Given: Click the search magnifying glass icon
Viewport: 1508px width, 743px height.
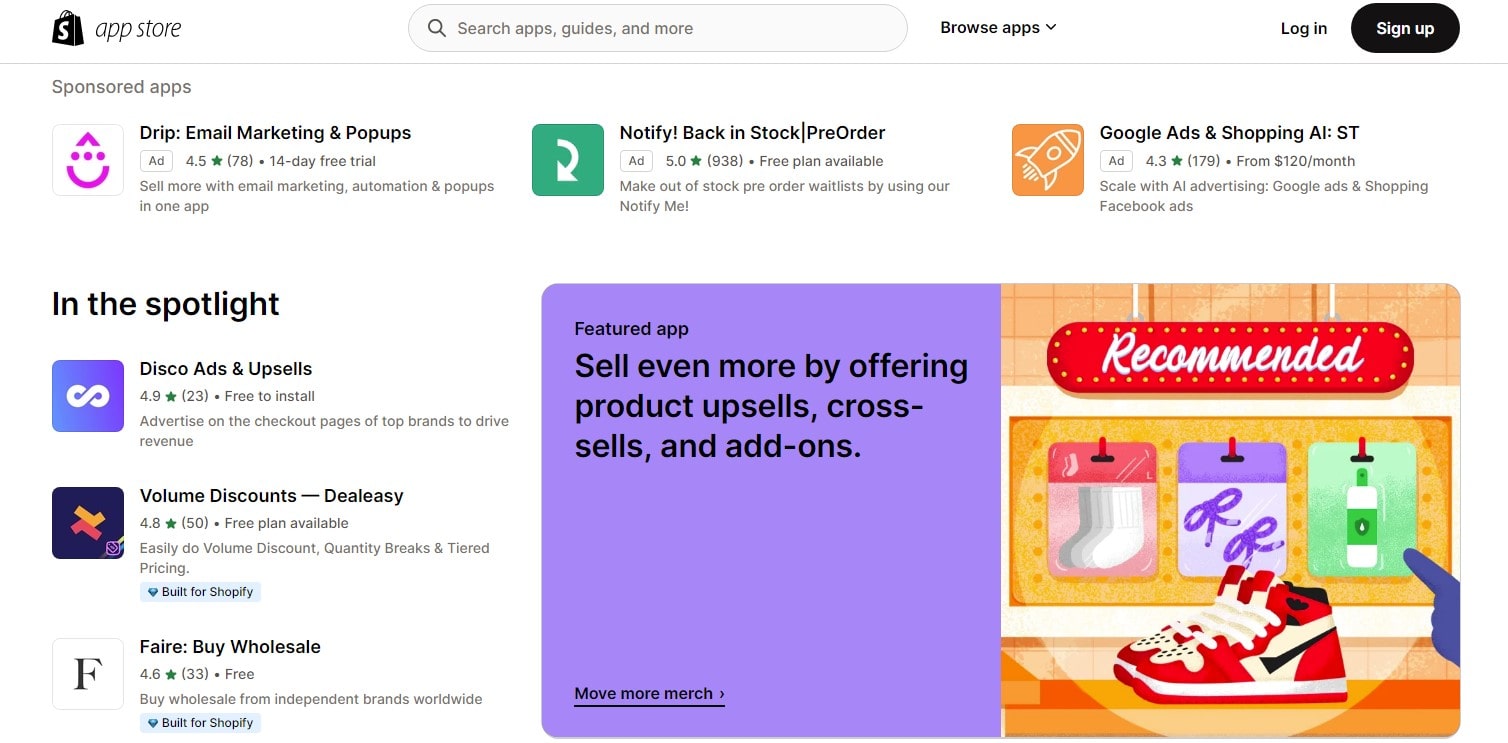Looking at the screenshot, I should [x=436, y=28].
